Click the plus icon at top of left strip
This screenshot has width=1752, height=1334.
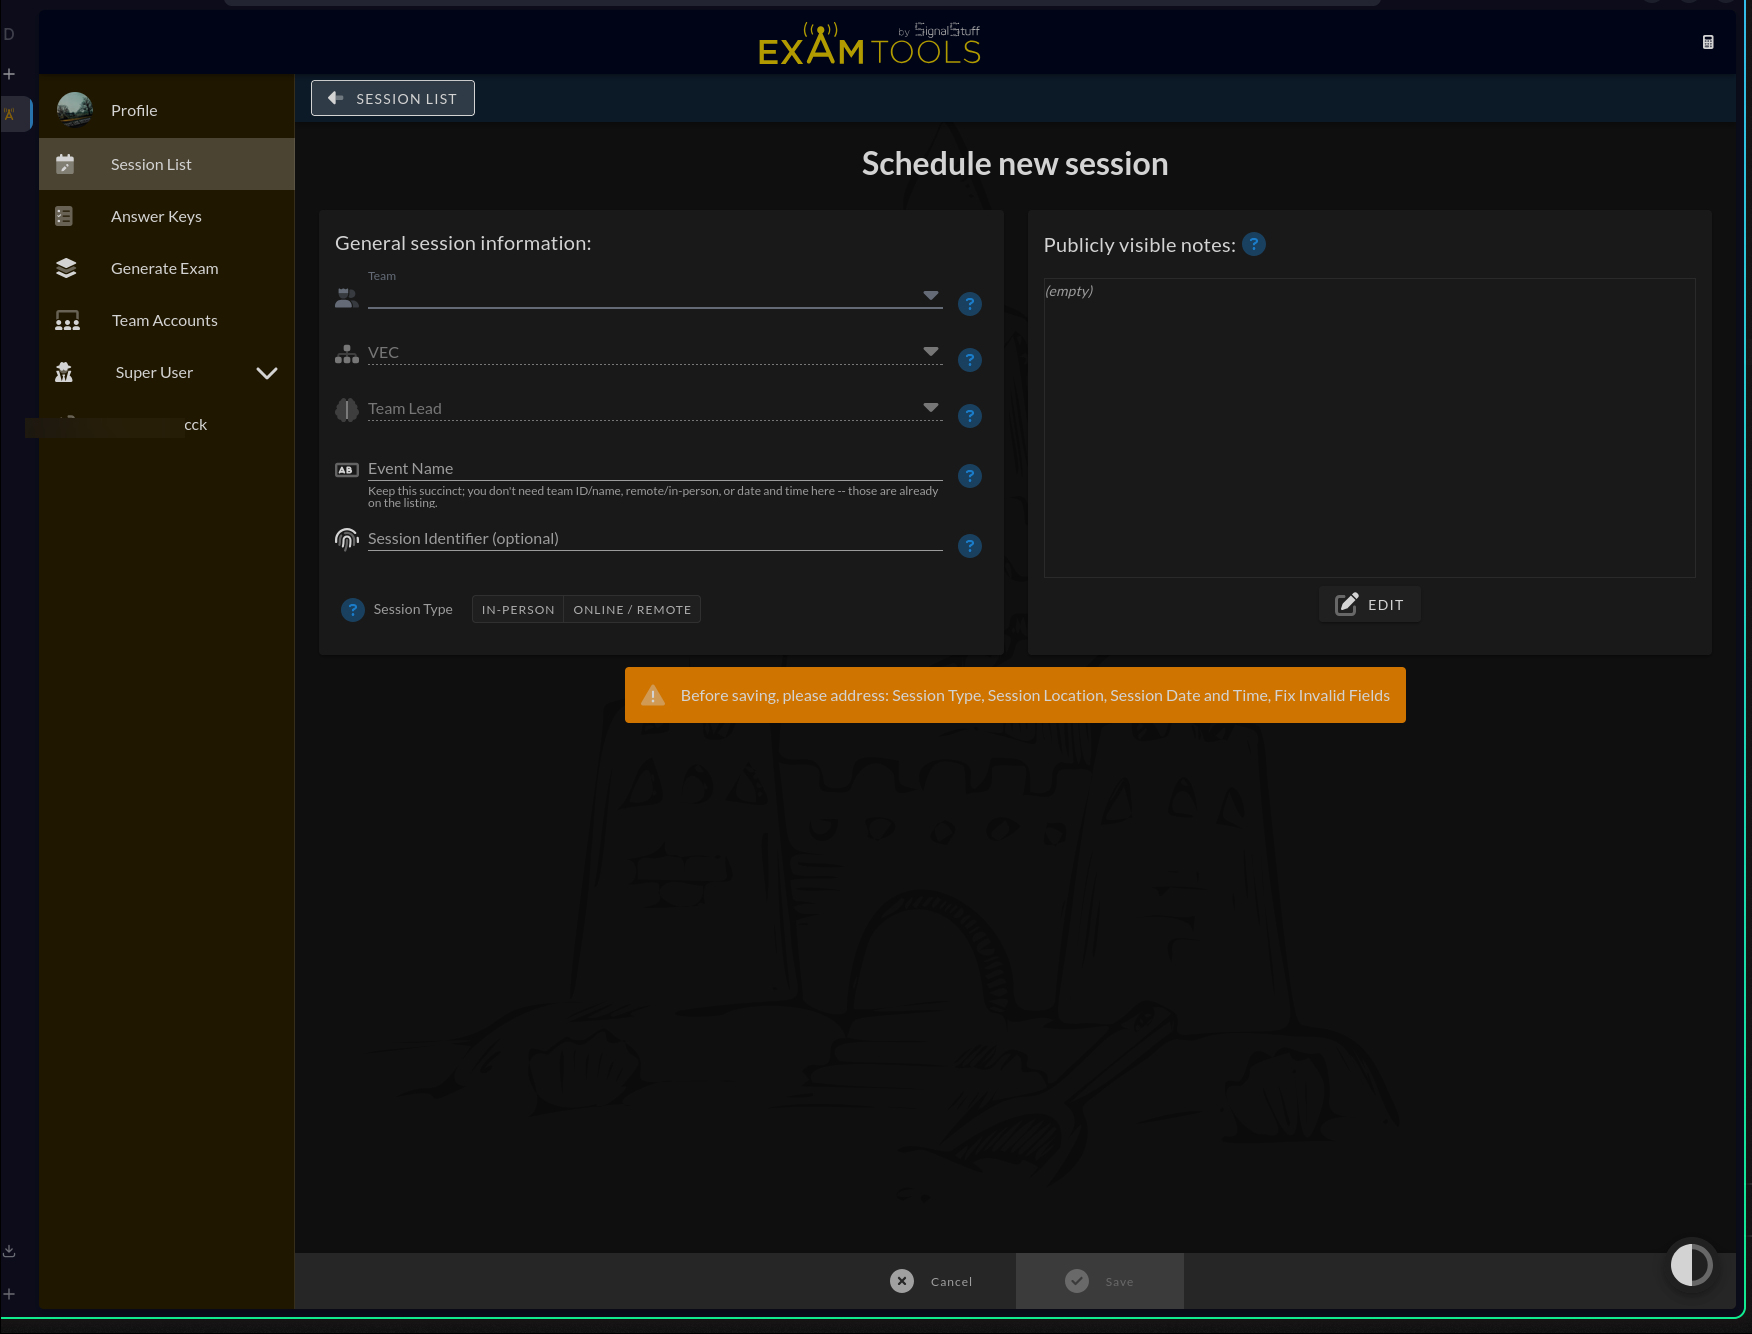(x=9, y=74)
